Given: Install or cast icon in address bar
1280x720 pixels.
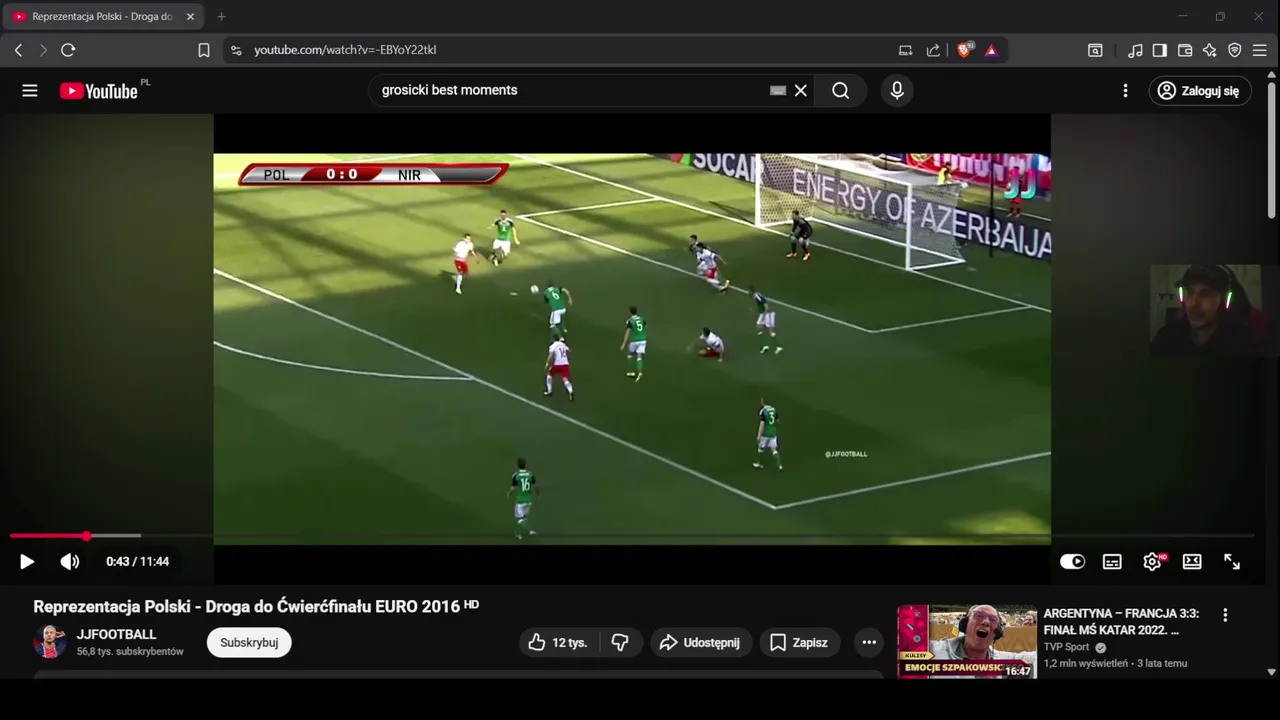Looking at the screenshot, I should click(x=906, y=50).
